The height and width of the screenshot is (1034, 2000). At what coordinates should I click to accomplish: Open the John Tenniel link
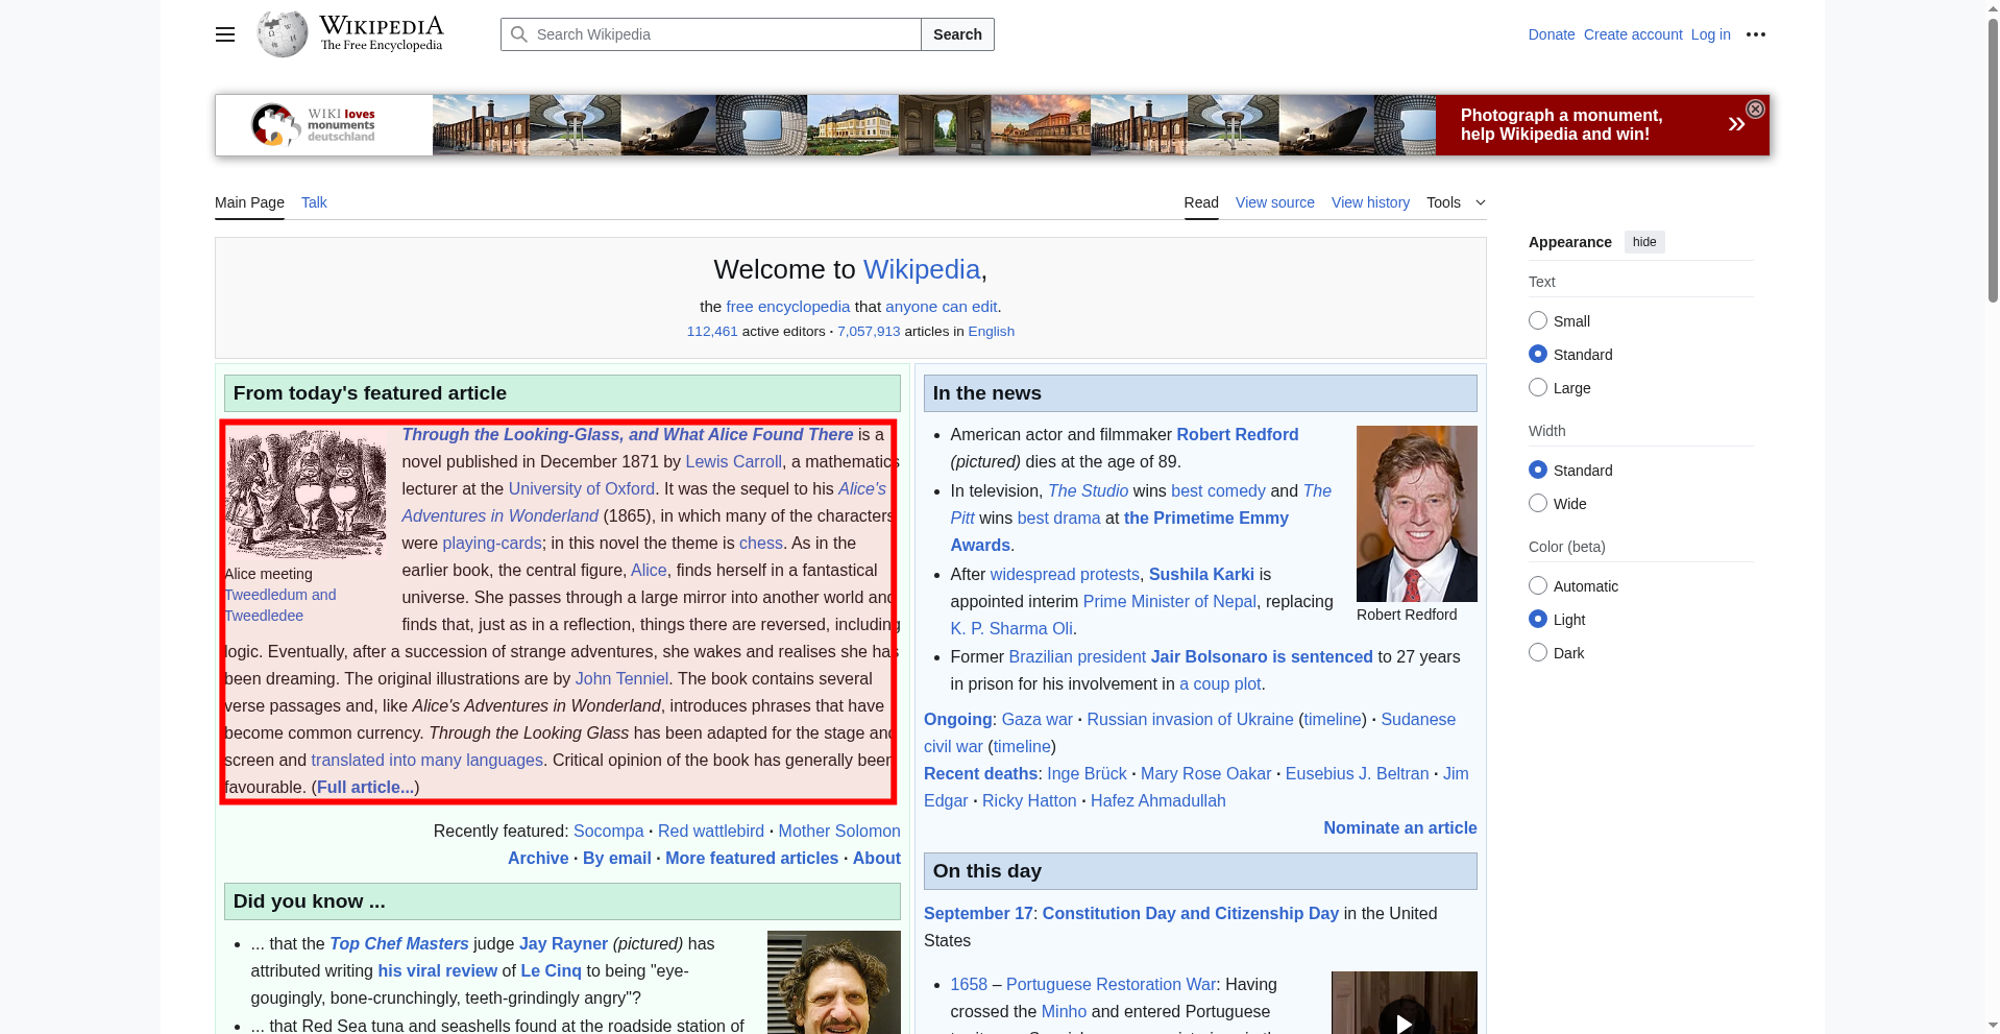point(621,678)
